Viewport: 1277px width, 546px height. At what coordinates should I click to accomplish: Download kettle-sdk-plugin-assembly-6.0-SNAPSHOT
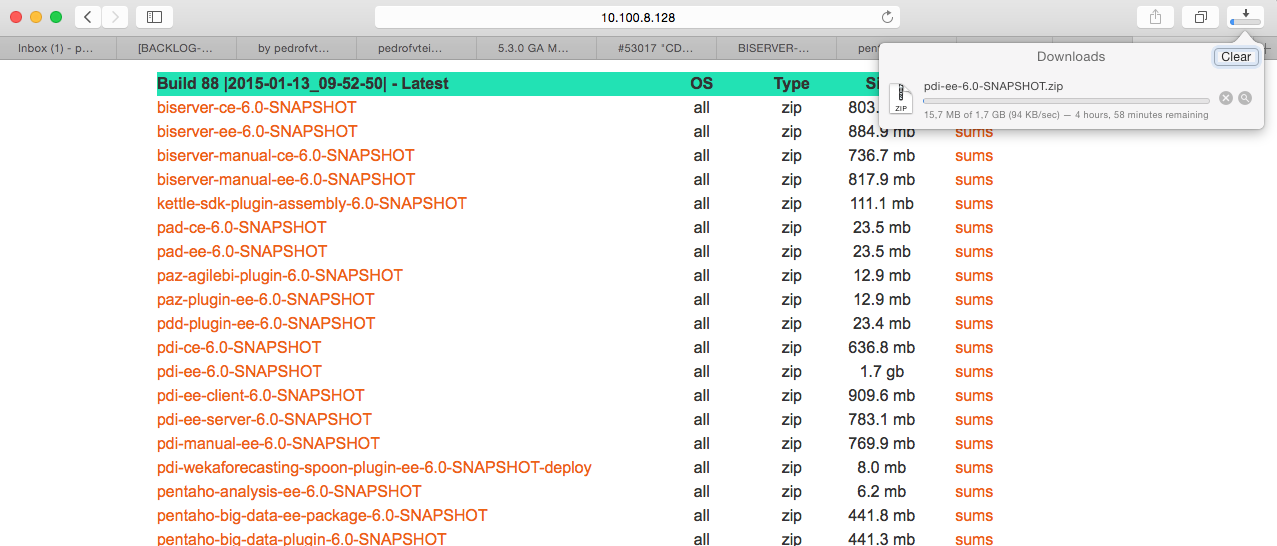312,203
